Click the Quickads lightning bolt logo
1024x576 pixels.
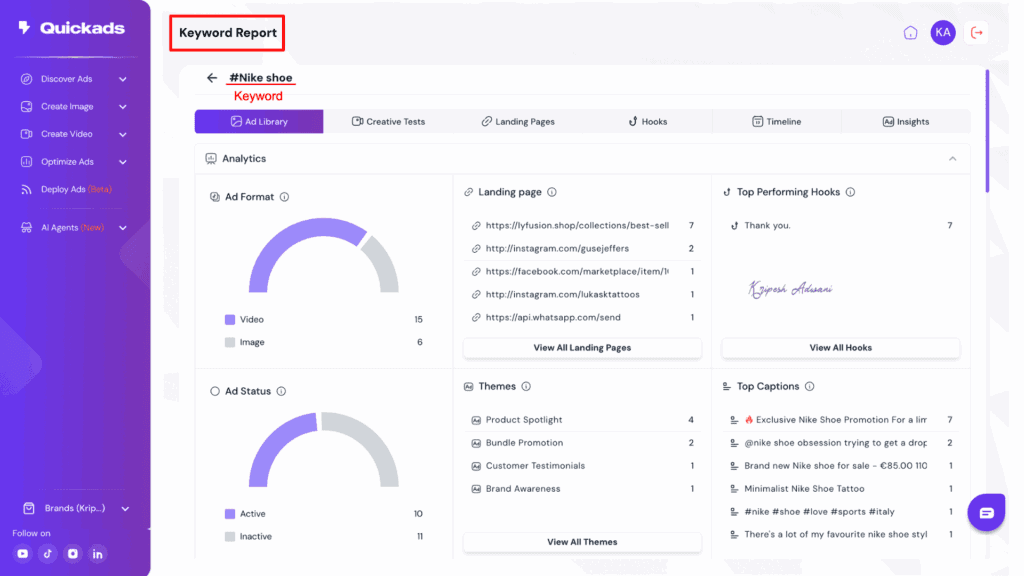22,27
